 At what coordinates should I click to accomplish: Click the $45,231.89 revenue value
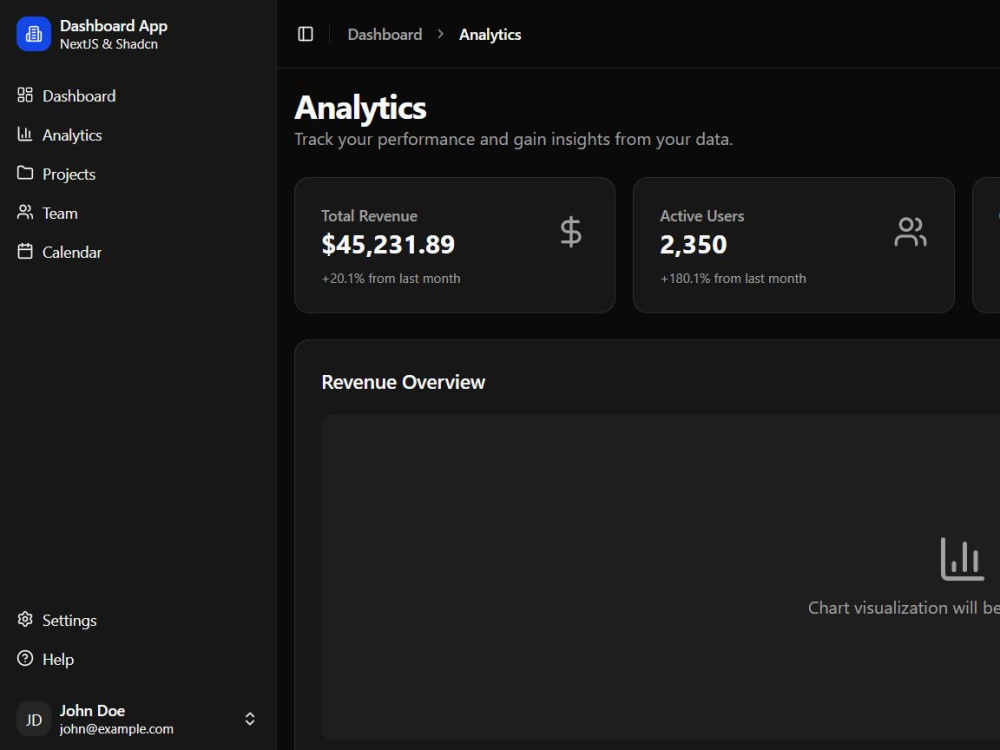click(388, 244)
